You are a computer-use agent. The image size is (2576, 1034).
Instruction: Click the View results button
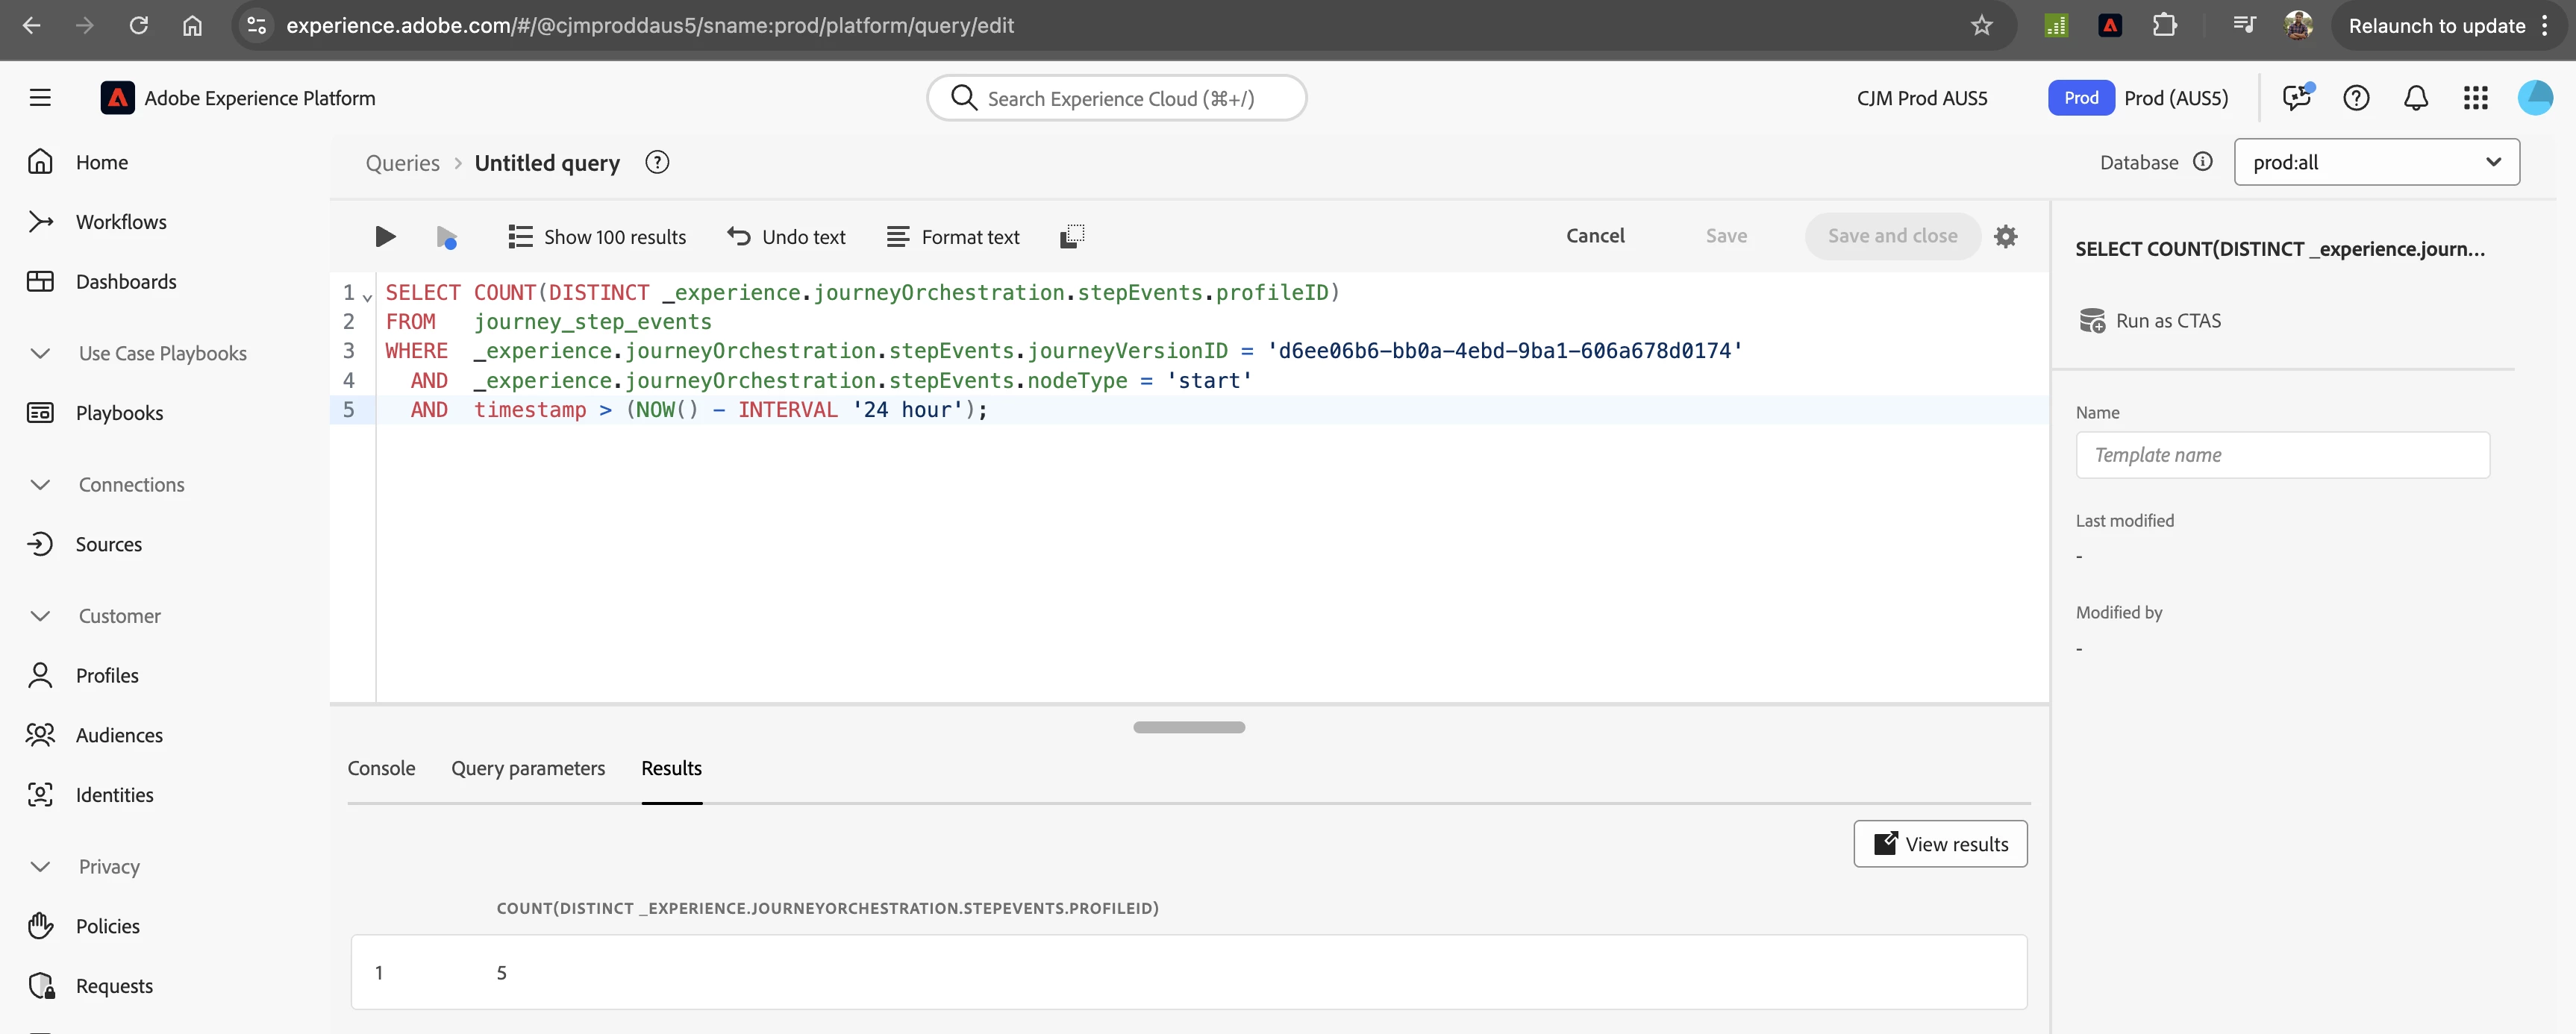point(1939,844)
